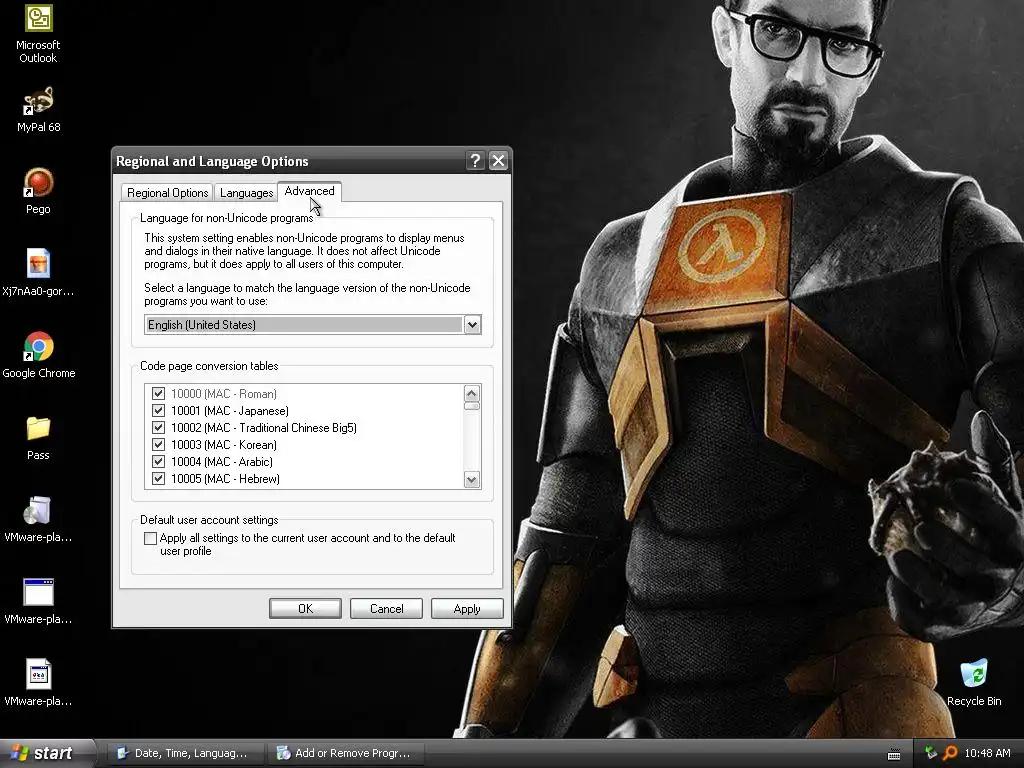The height and width of the screenshot is (768, 1024).
Task: Uncheck 10004 (MAC - Arabic) code page
Action: pyautogui.click(x=158, y=462)
